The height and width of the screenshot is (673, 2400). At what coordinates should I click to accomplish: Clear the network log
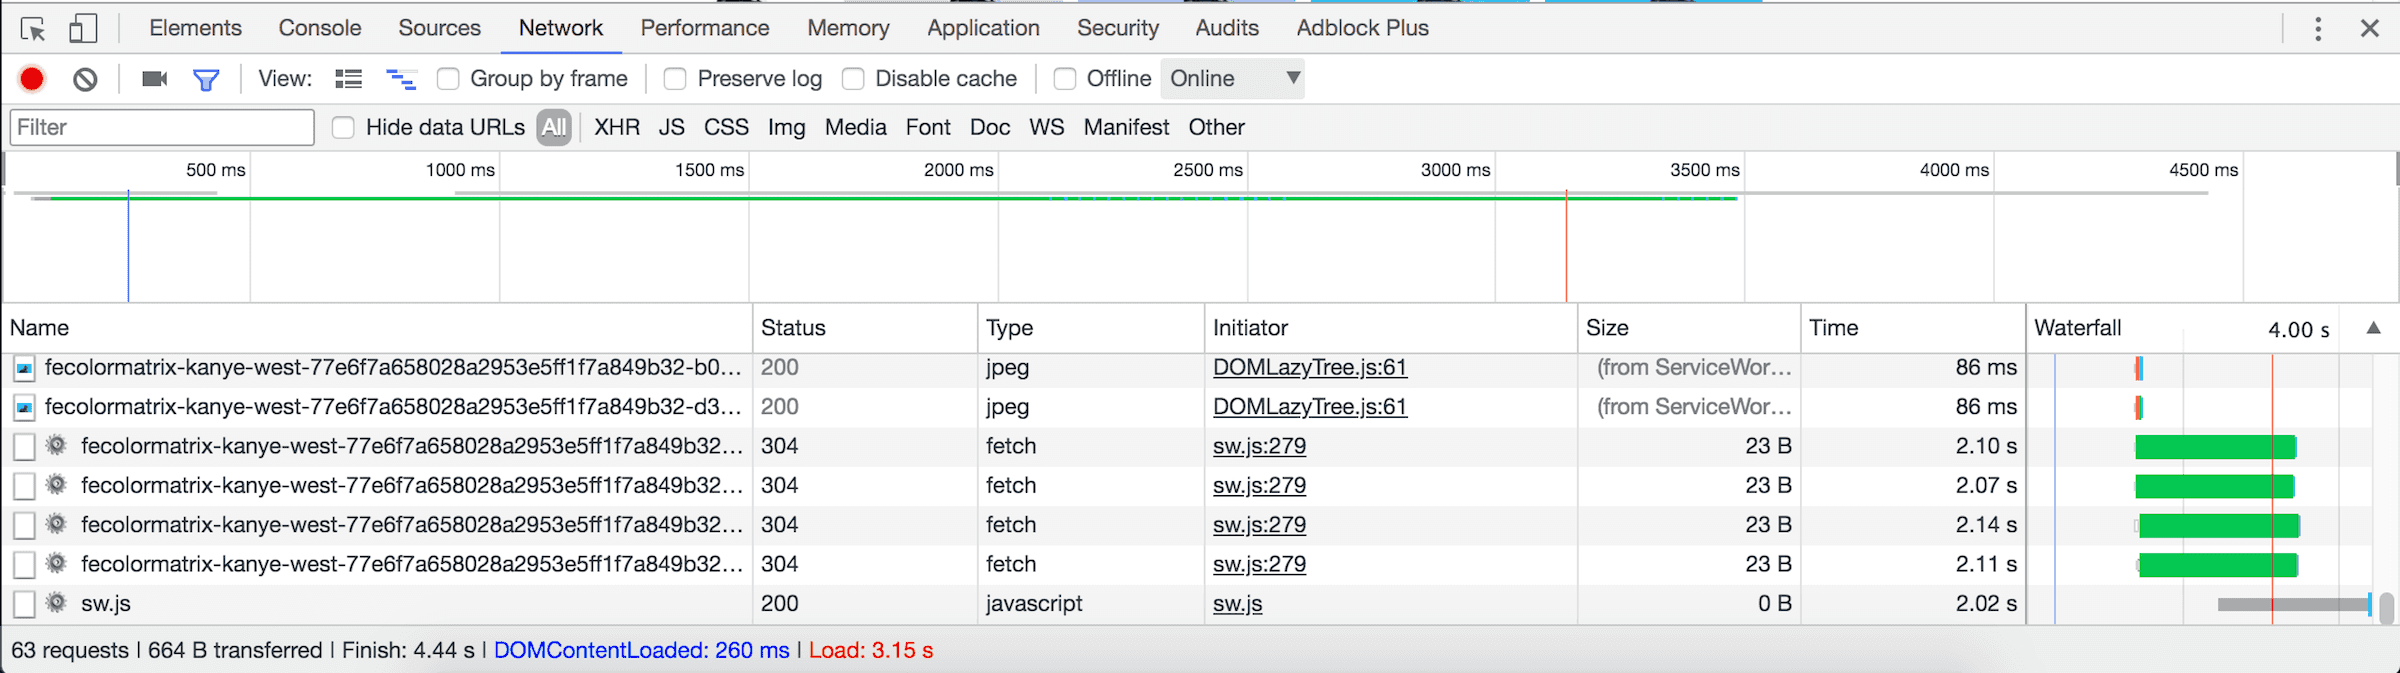click(85, 79)
